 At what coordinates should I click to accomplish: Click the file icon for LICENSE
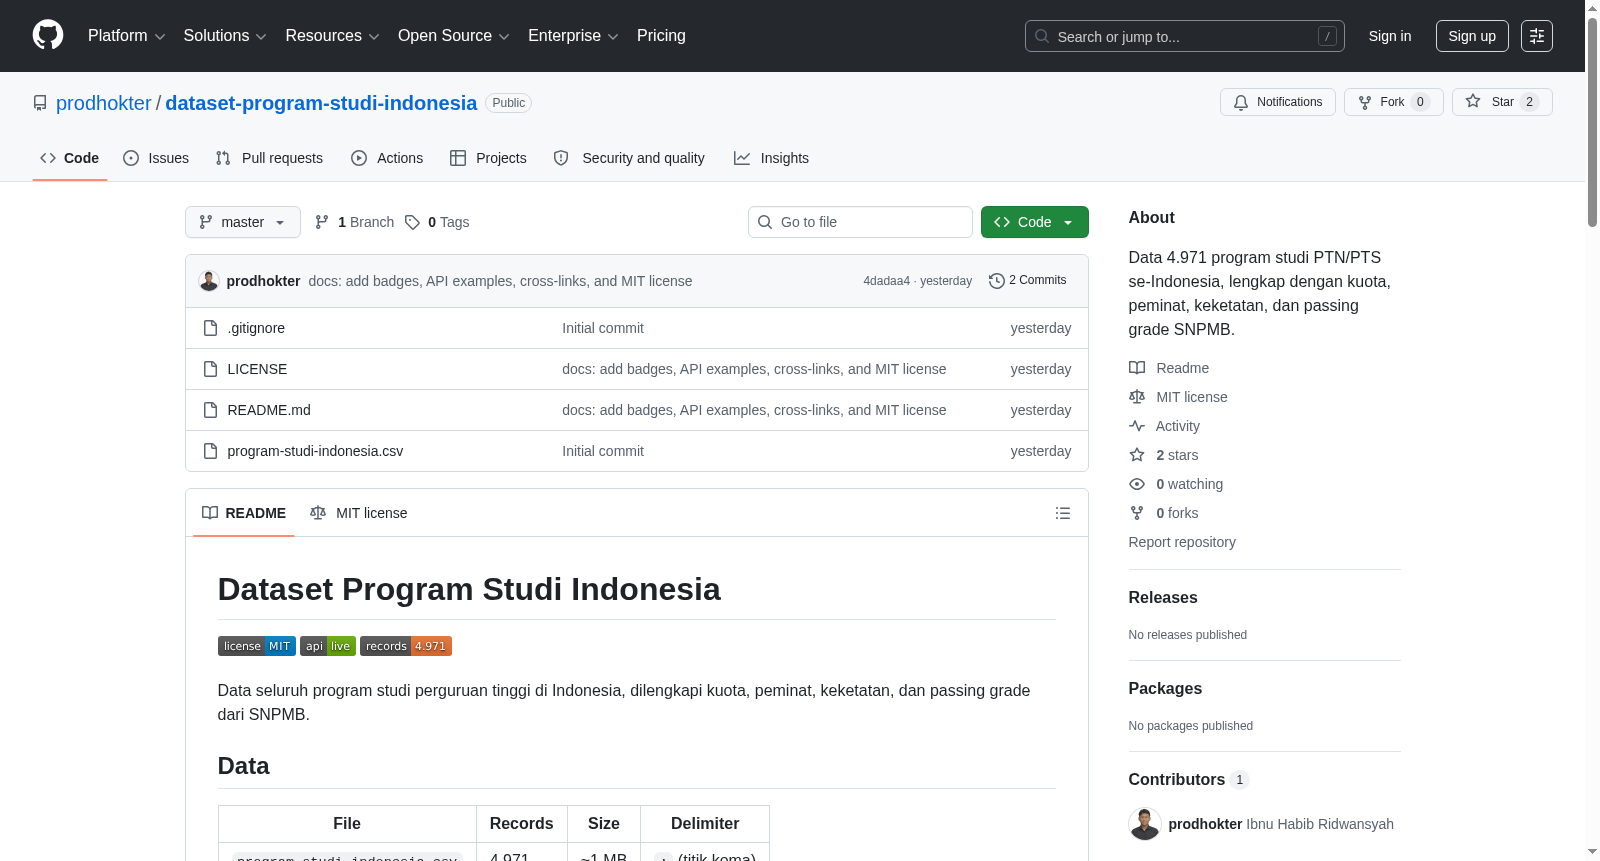point(210,369)
